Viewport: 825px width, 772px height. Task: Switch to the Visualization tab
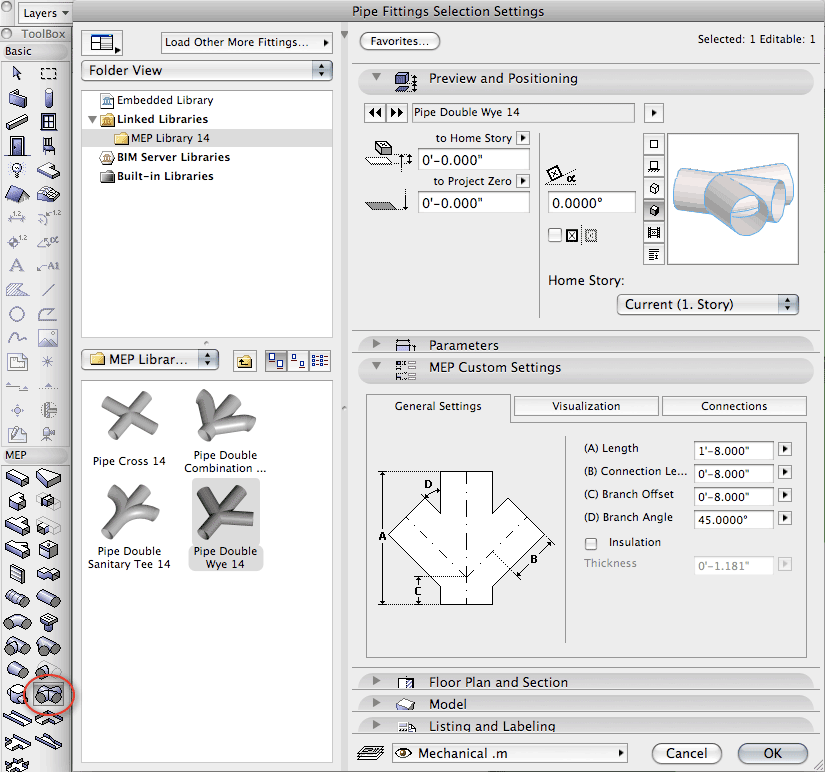(586, 406)
